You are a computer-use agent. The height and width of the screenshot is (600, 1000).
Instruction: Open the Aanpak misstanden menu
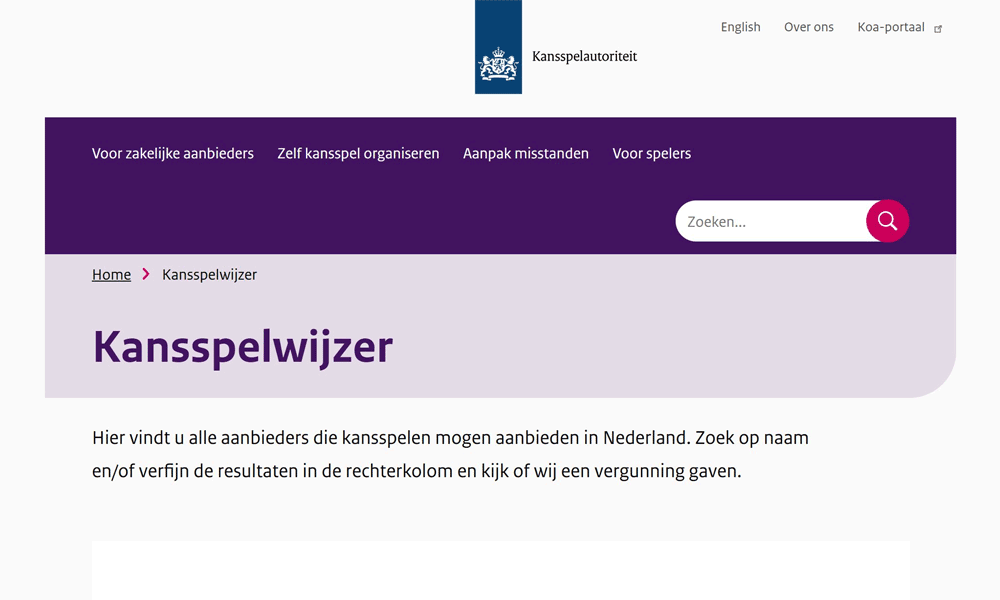click(x=526, y=154)
